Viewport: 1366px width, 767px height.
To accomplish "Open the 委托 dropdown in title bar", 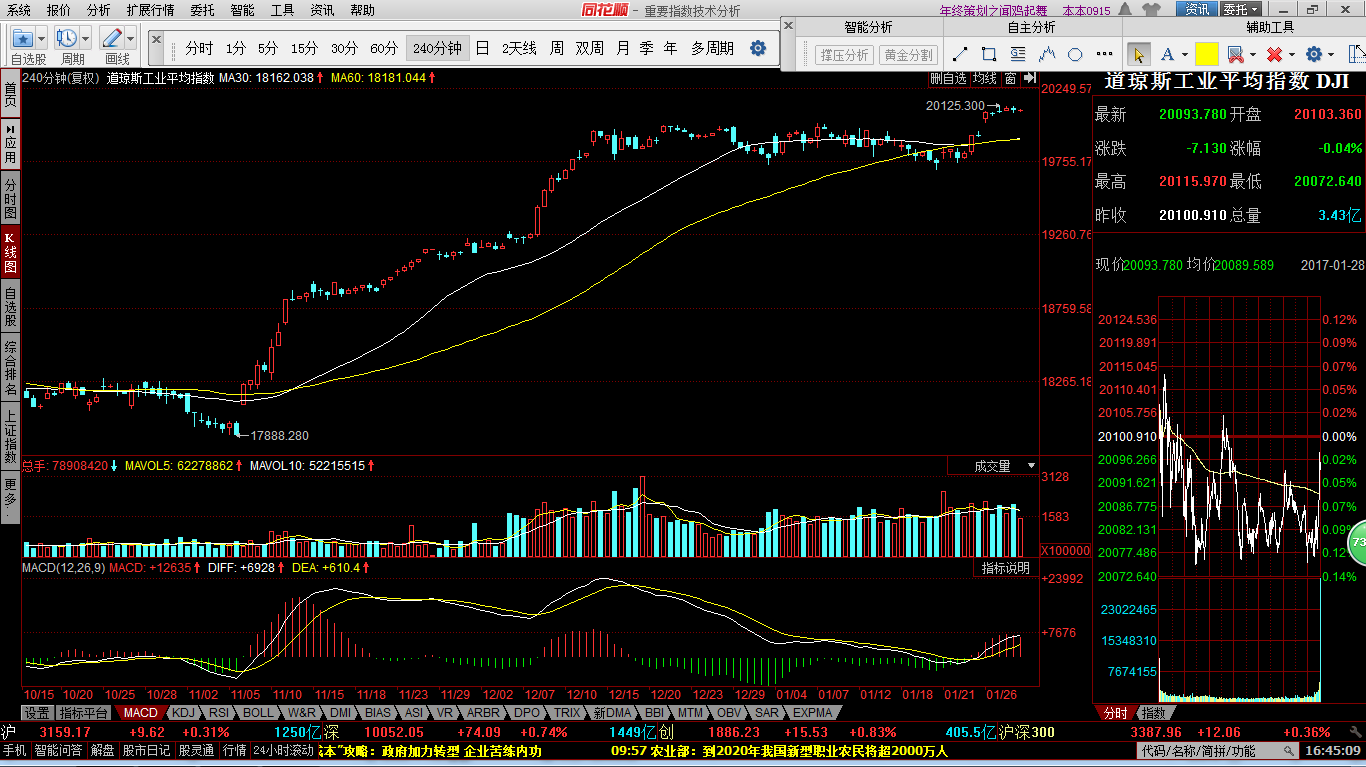I will pos(1240,9).
